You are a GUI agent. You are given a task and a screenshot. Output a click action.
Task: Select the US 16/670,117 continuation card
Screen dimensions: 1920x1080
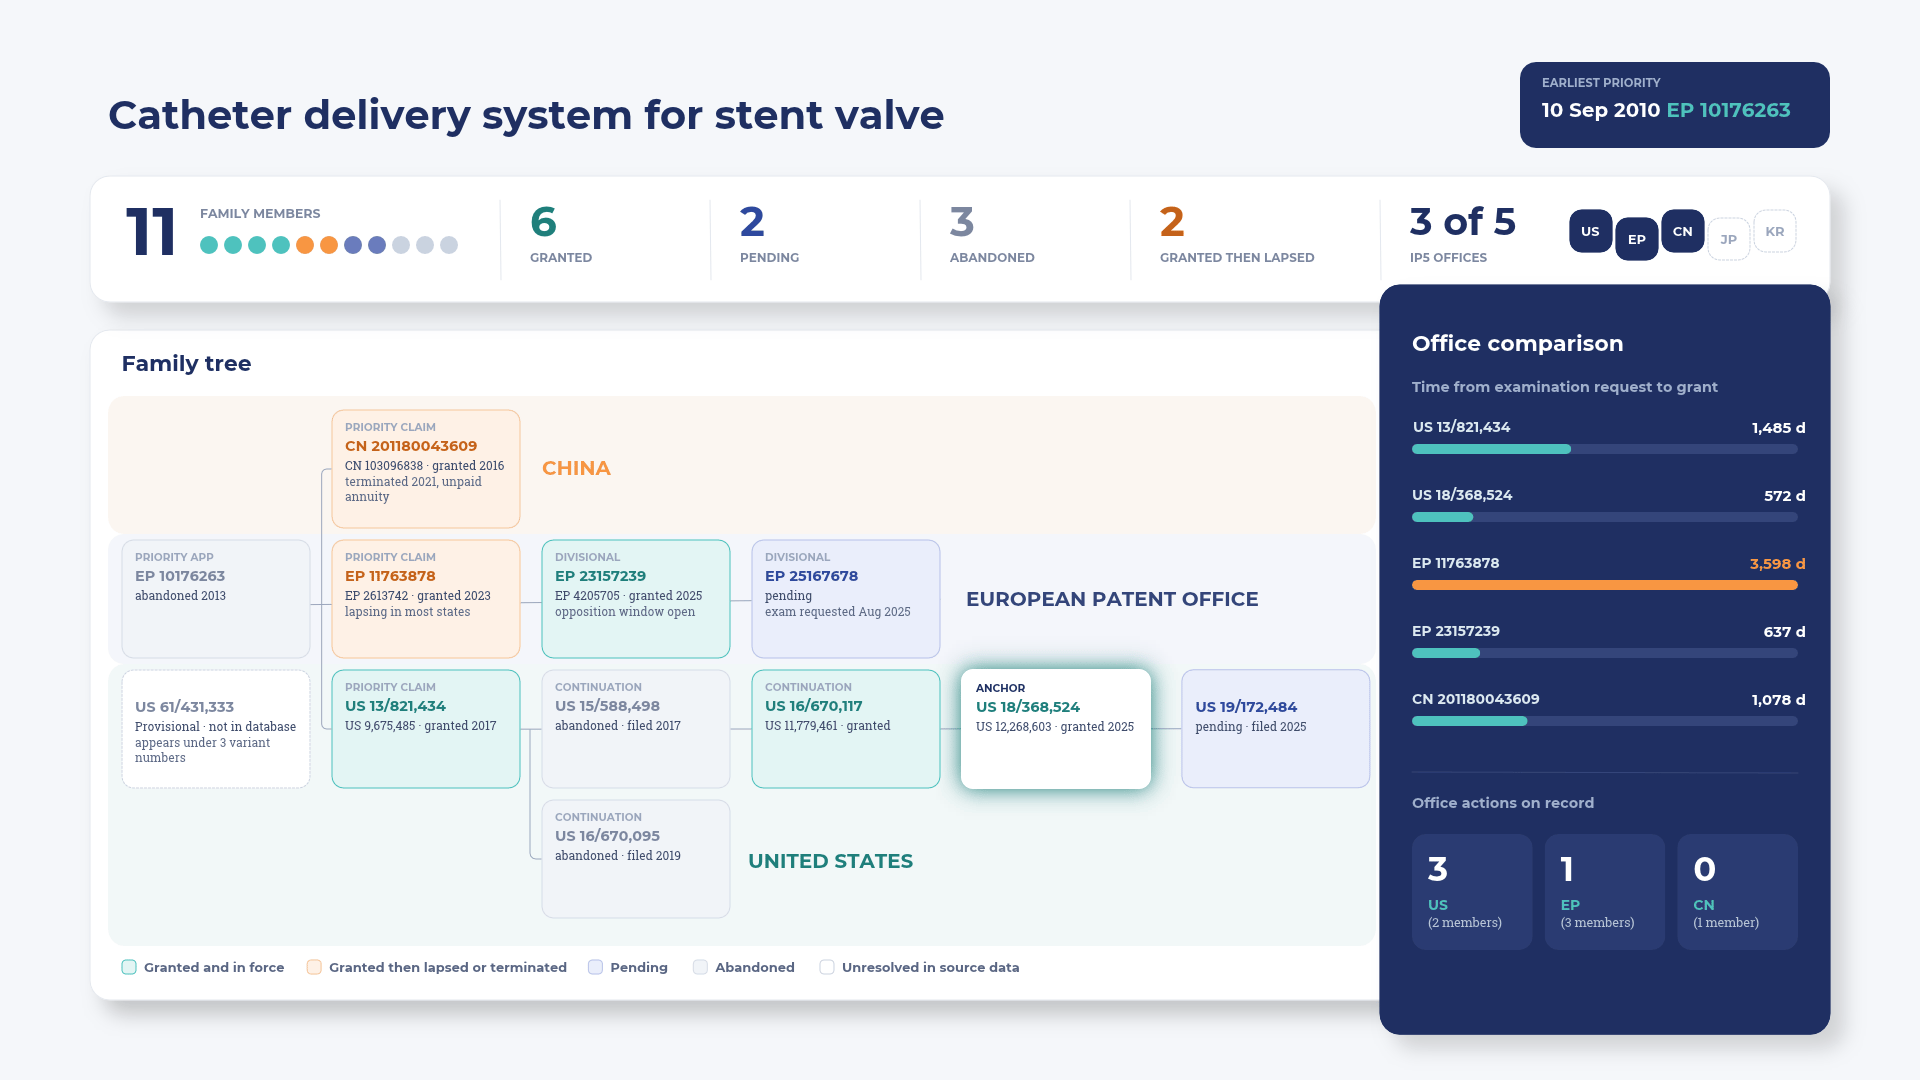click(846, 729)
